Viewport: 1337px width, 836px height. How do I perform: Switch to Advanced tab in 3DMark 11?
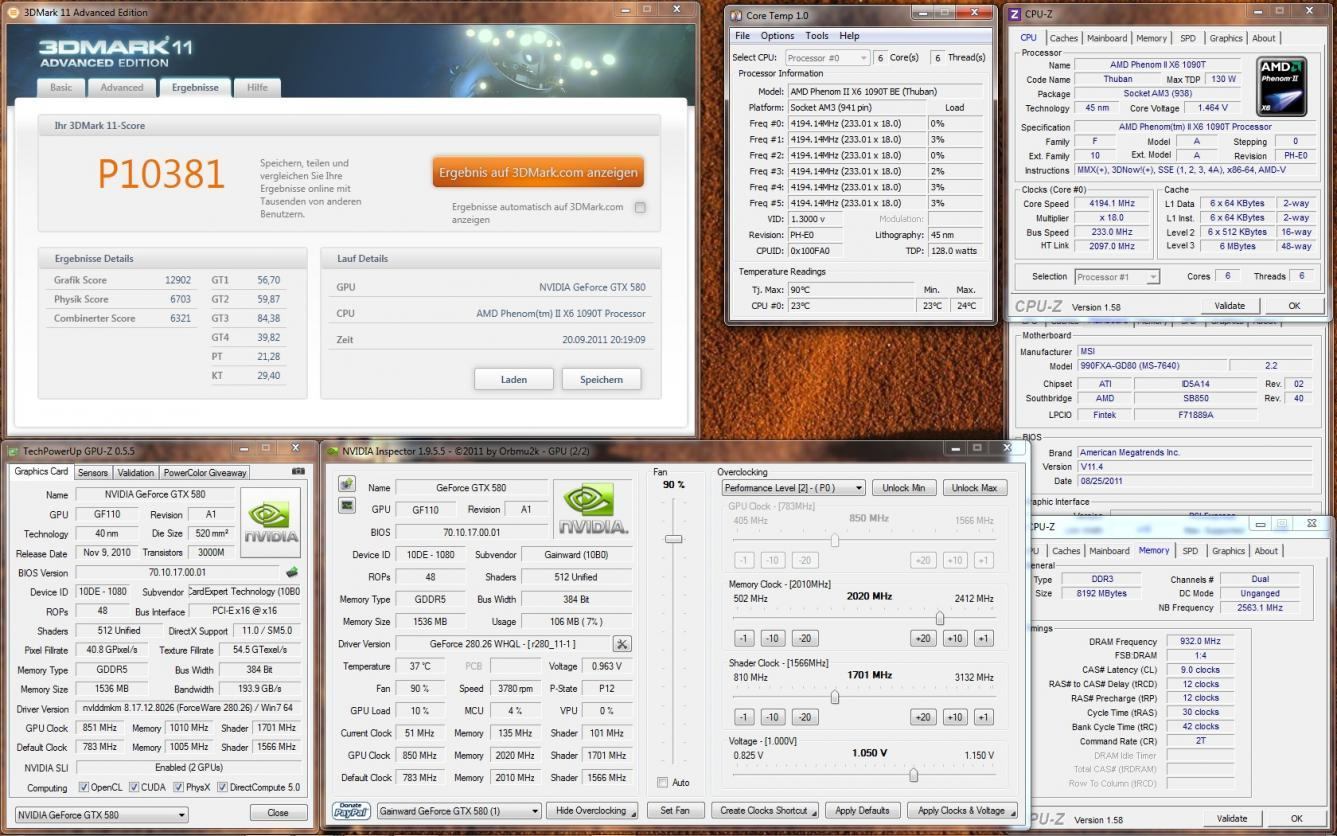pyautogui.click(x=122, y=88)
